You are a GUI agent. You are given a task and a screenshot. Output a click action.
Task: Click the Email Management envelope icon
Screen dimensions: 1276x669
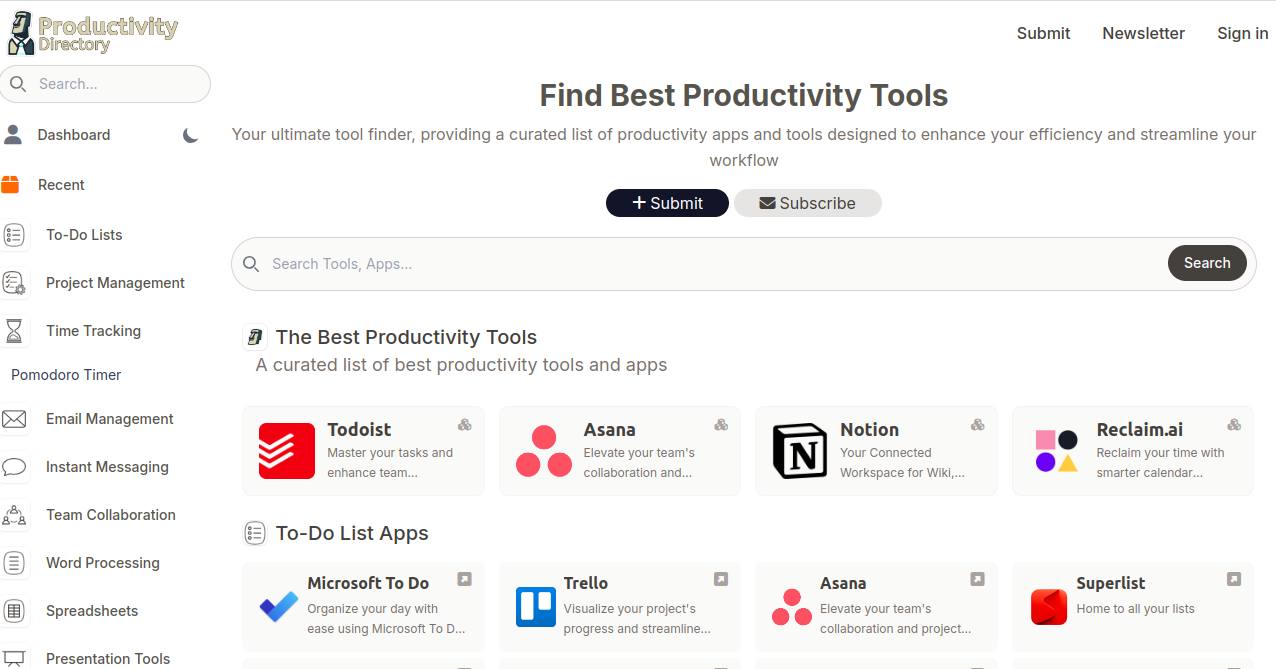14,419
